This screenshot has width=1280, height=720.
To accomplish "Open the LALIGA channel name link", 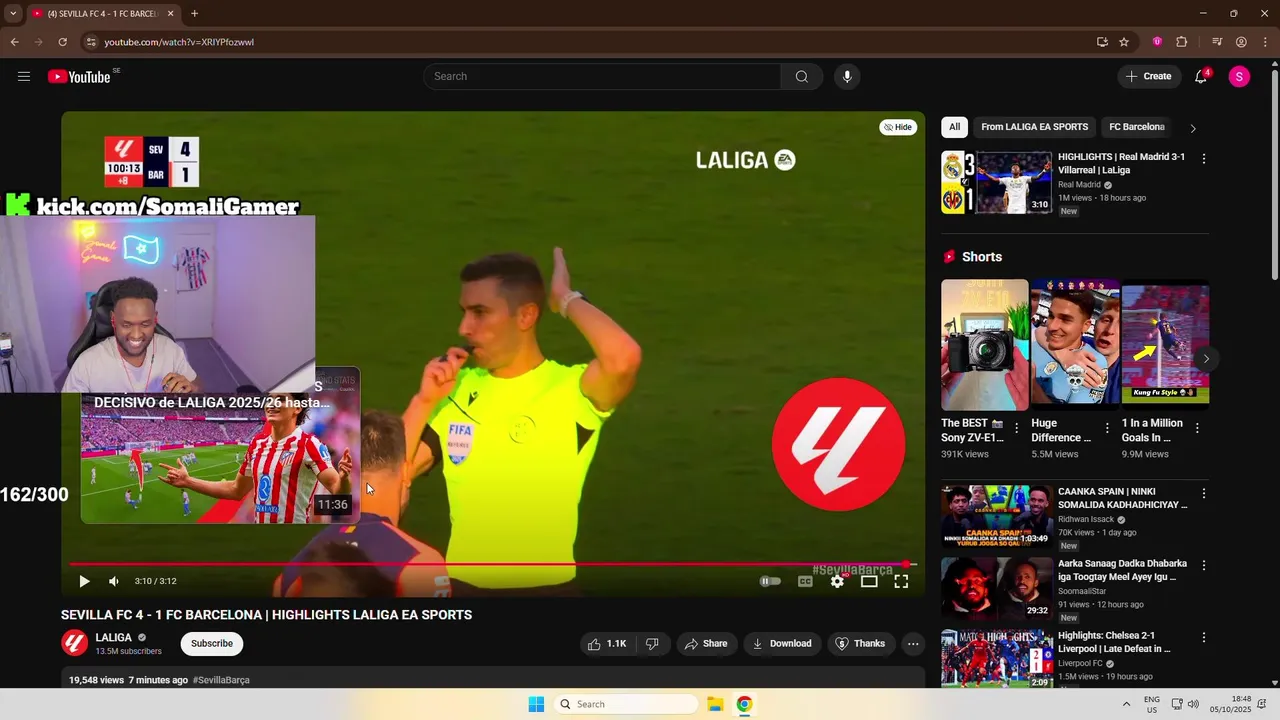I will click(x=114, y=637).
